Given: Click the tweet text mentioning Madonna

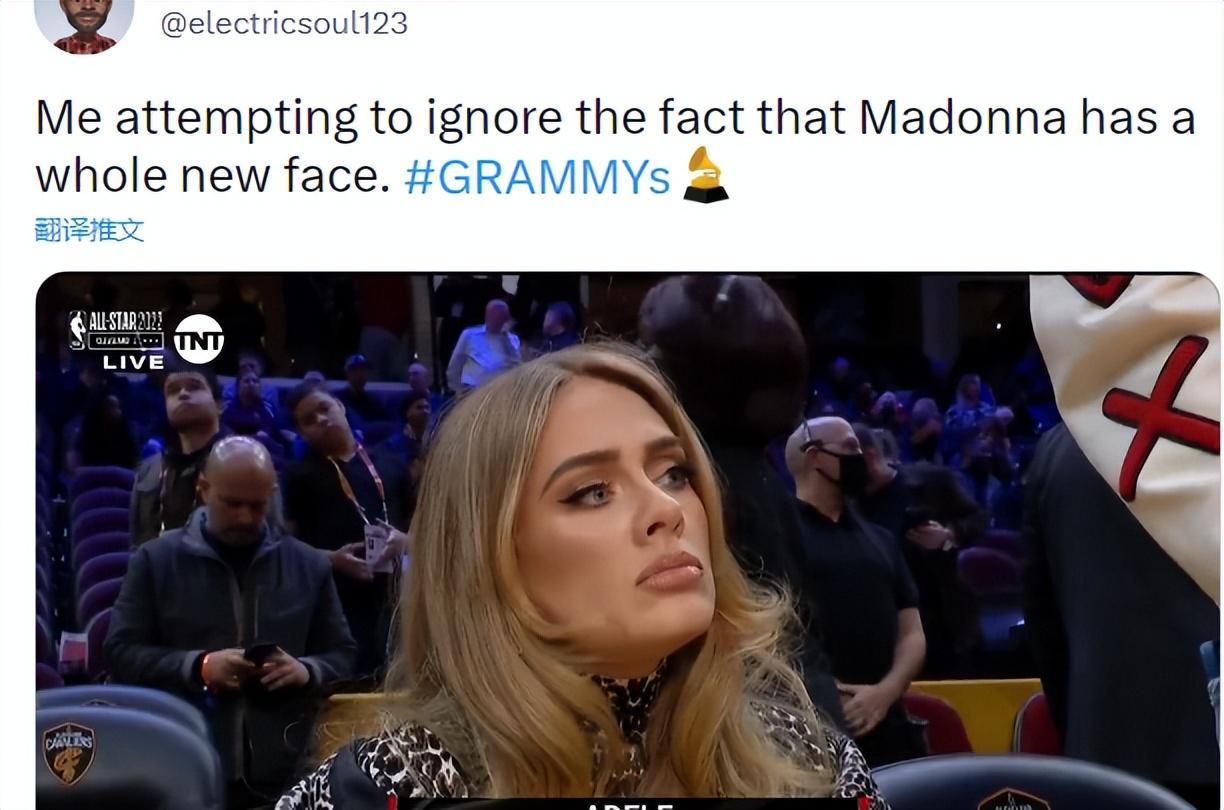Looking at the screenshot, I should (x=615, y=147).
